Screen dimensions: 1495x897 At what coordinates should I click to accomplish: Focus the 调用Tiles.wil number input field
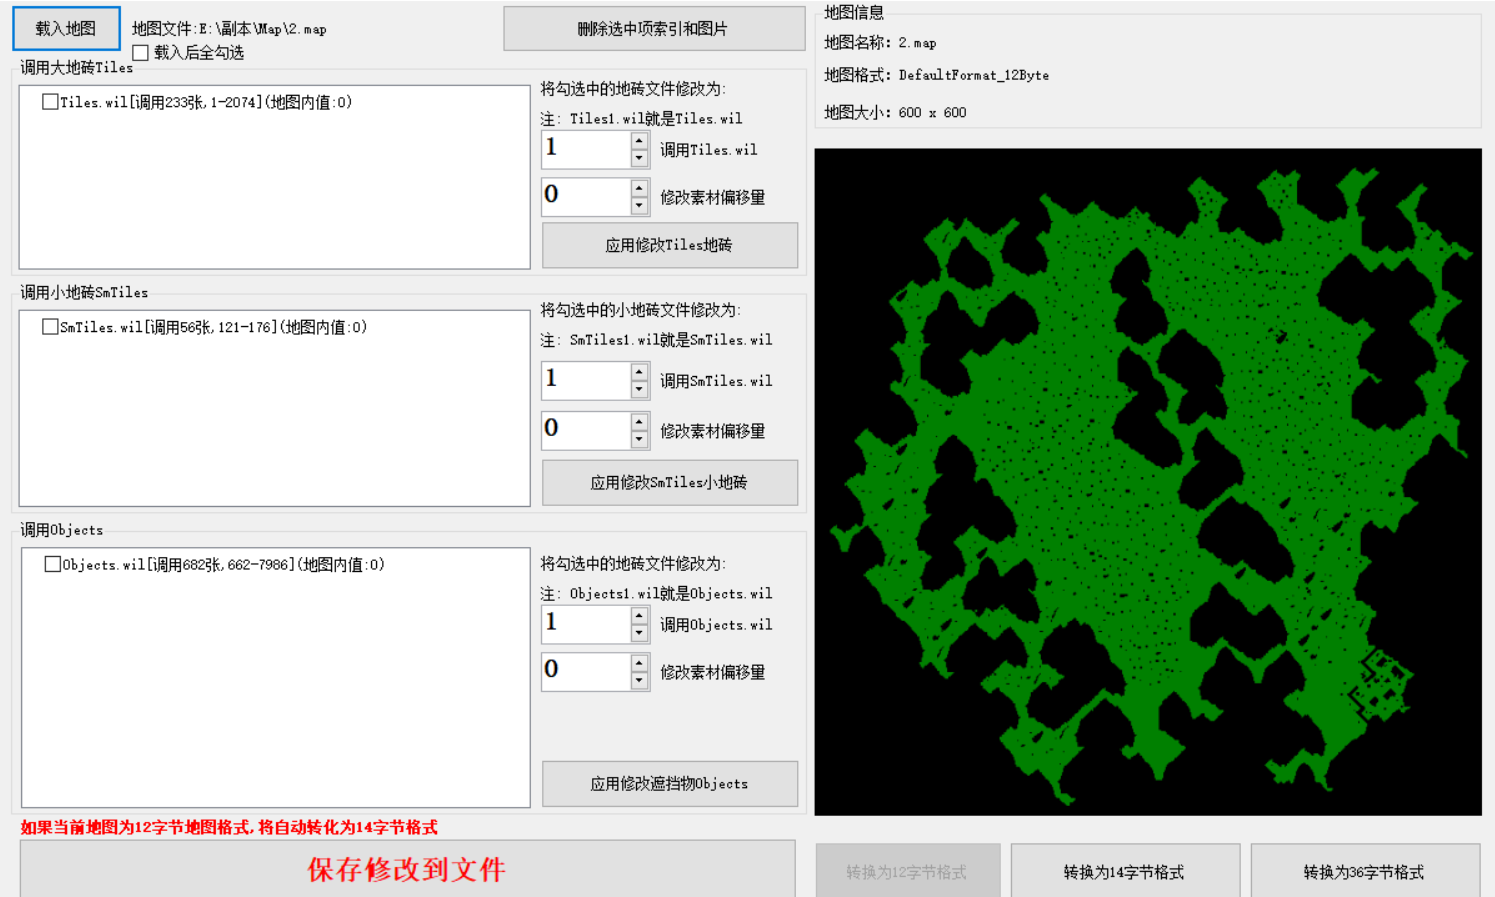[586, 150]
